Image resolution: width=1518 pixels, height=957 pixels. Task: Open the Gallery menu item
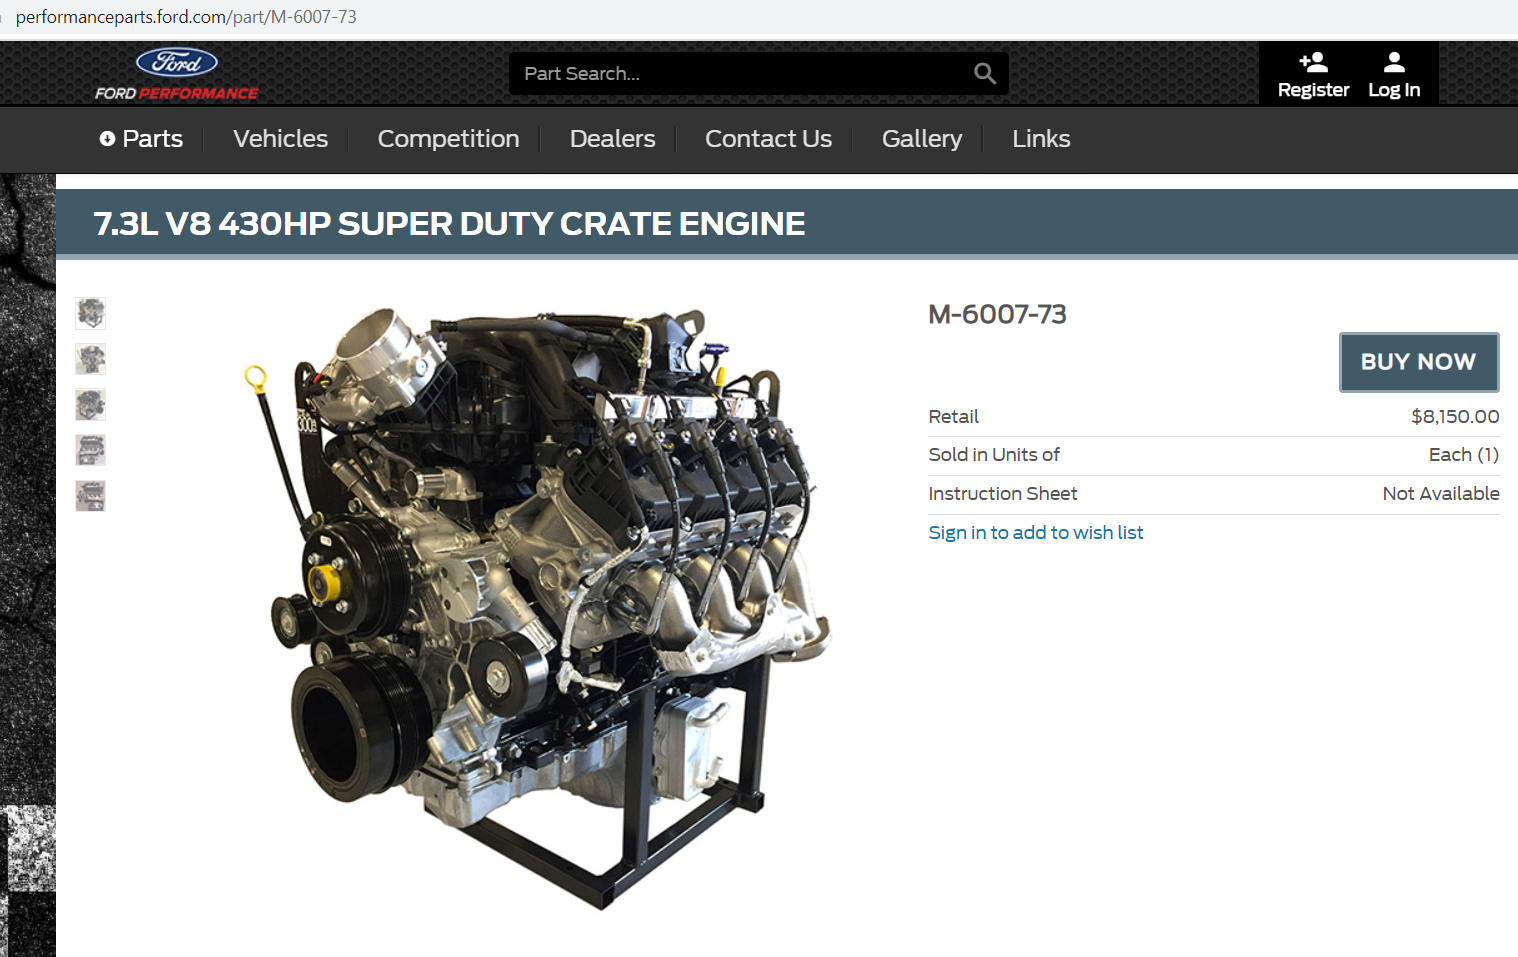click(921, 139)
